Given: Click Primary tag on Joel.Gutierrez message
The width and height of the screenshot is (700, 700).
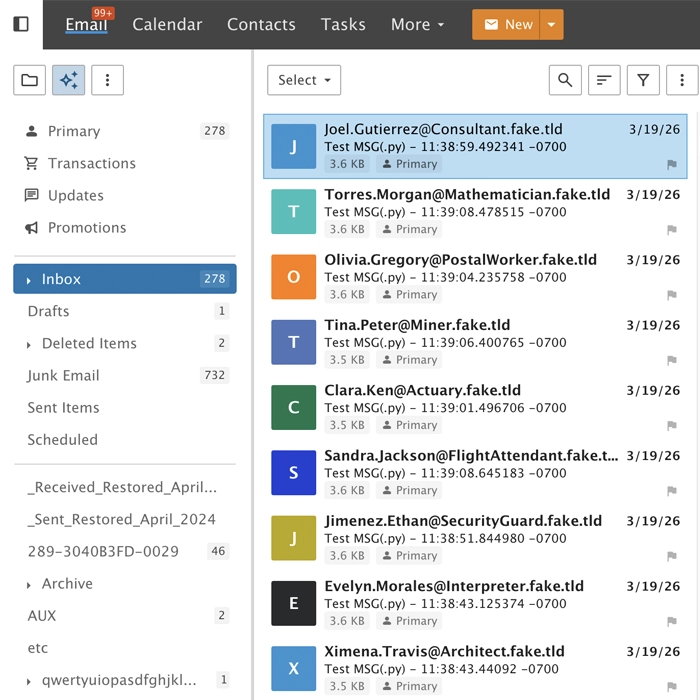Looking at the screenshot, I should (409, 164).
